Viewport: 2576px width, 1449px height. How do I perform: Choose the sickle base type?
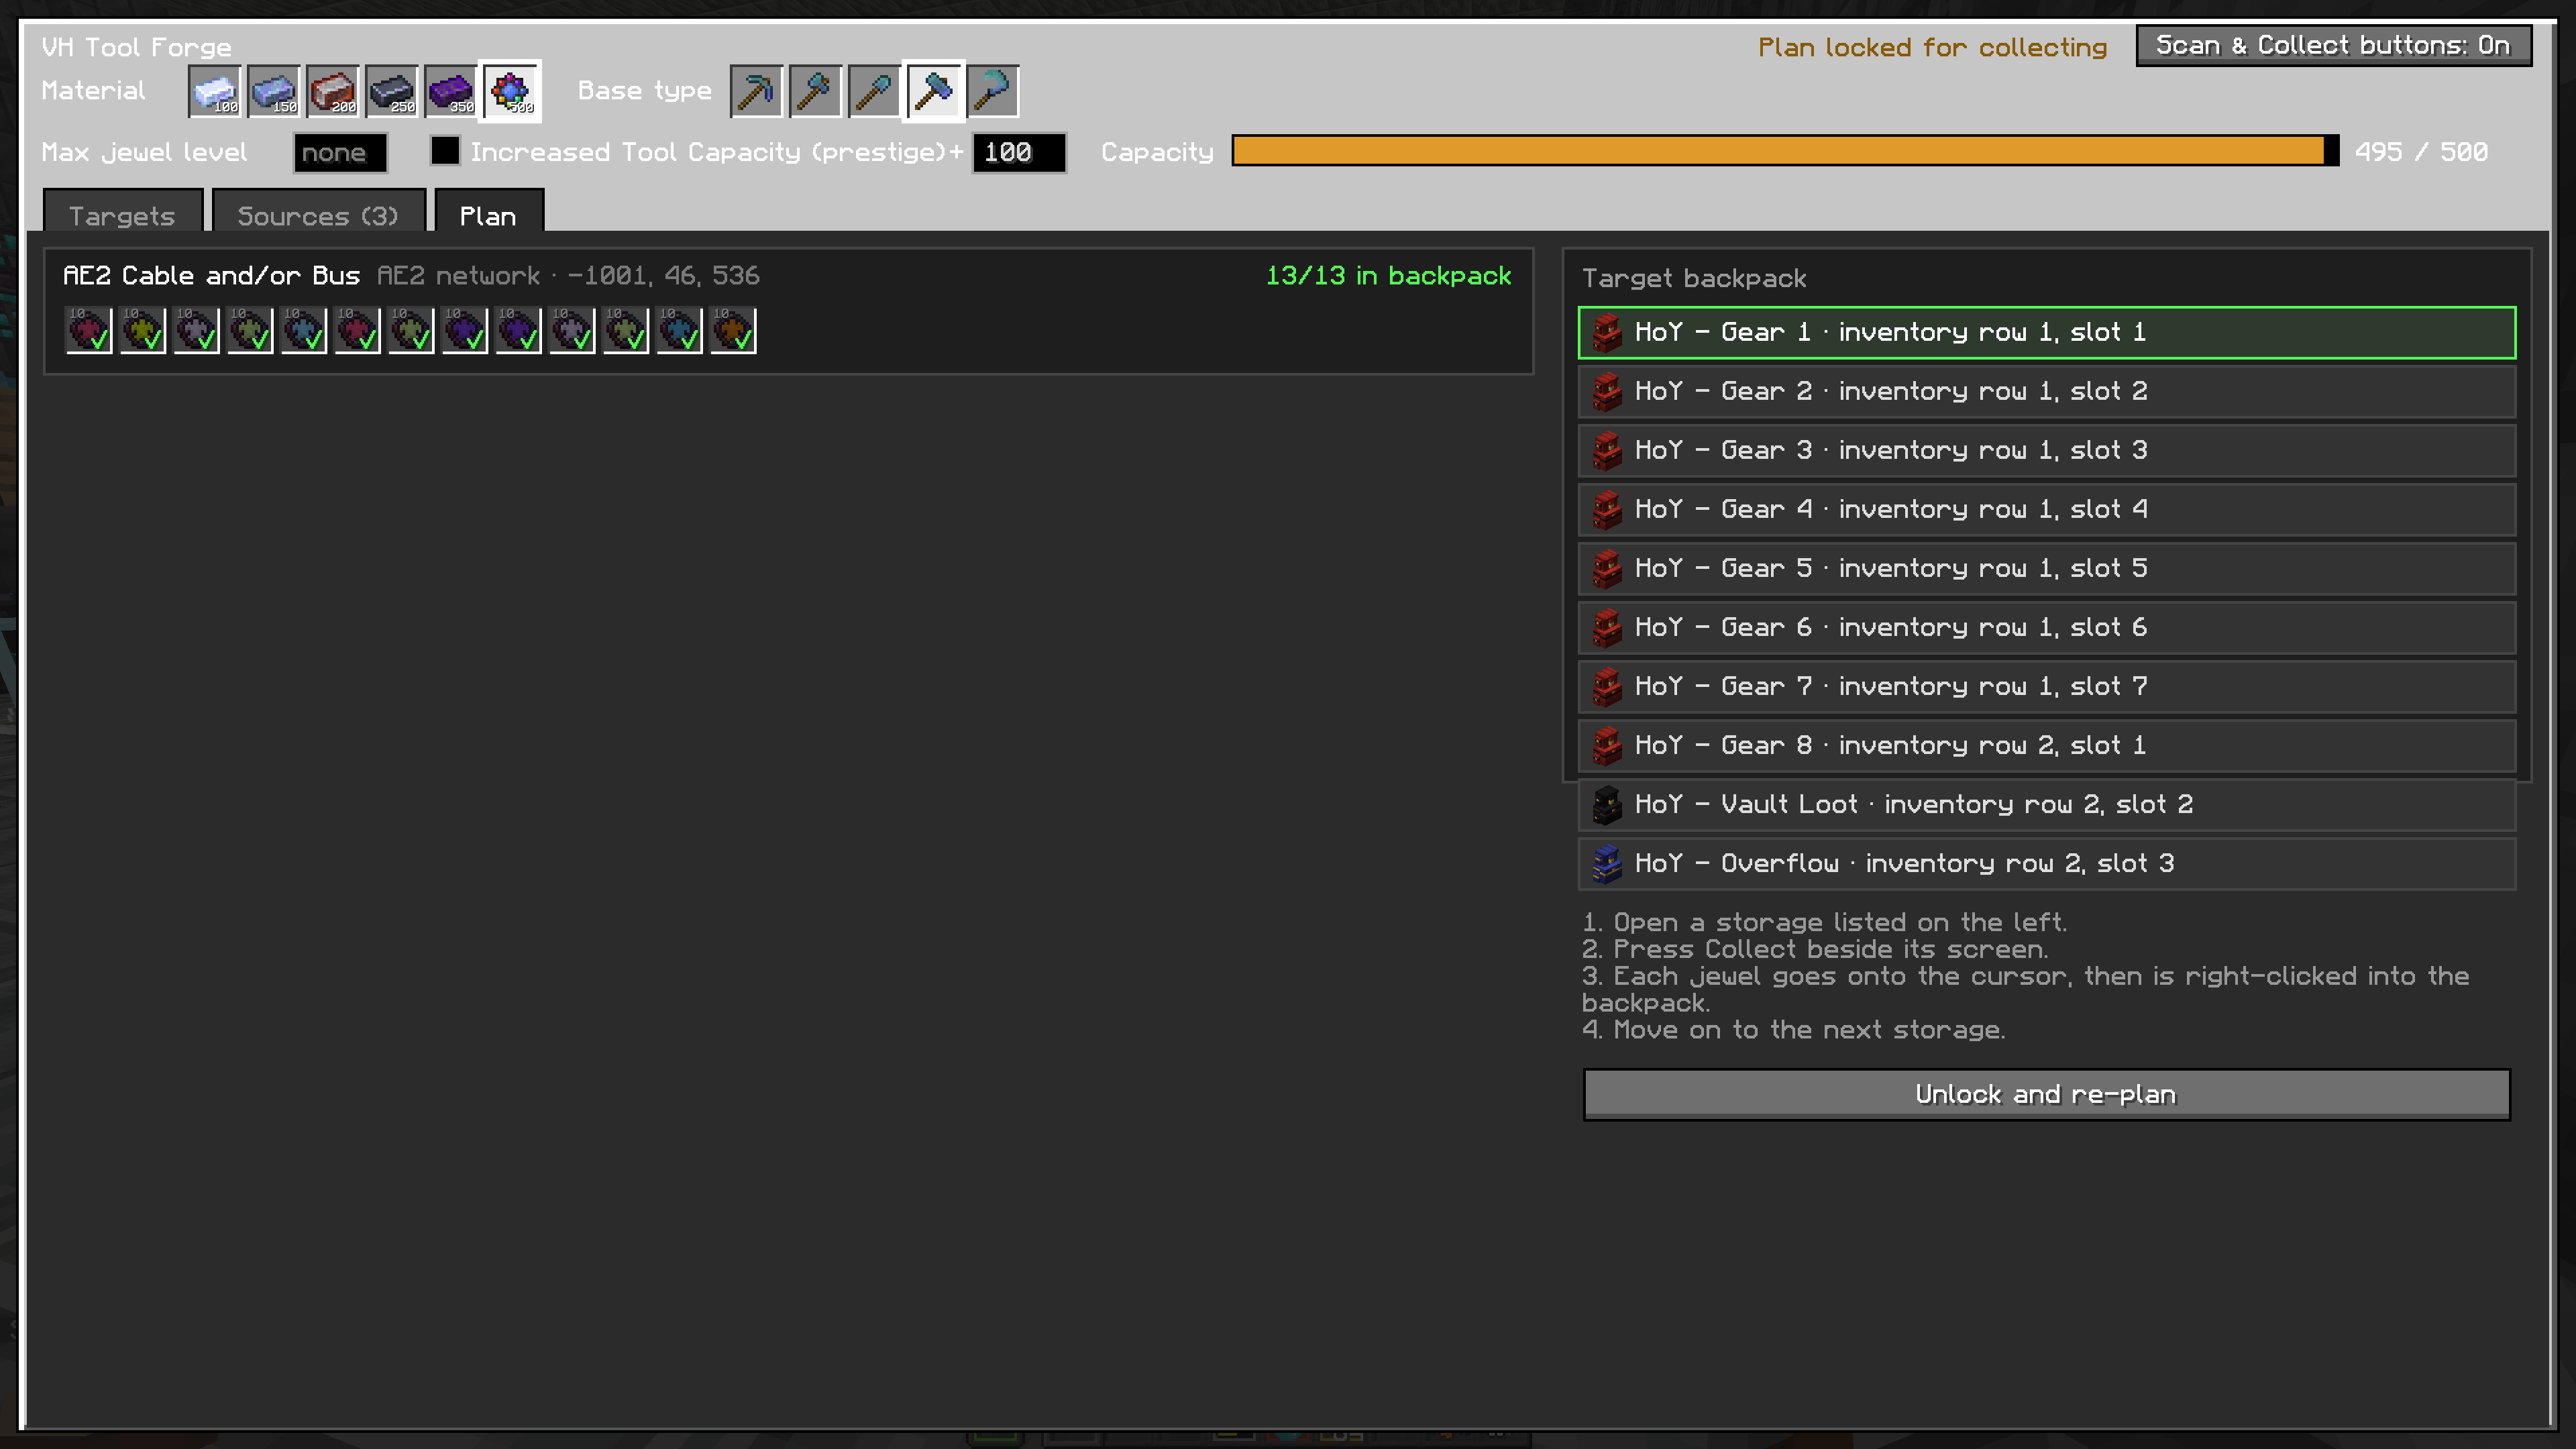pyautogui.click(x=993, y=92)
